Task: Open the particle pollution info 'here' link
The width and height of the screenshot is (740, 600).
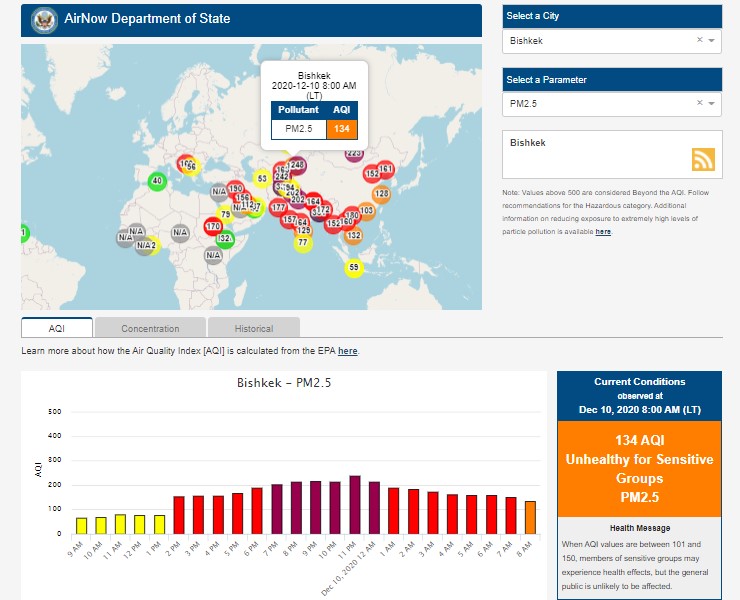Action: pyautogui.click(x=603, y=232)
